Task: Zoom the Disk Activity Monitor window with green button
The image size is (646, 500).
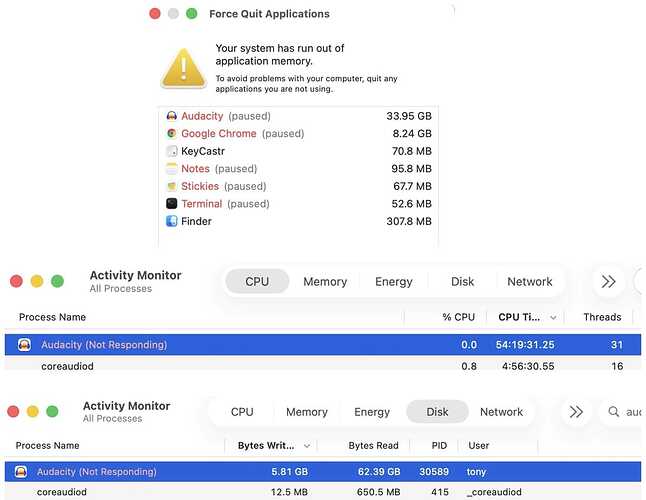Action: pyautogui.click(x=52, y=411)
